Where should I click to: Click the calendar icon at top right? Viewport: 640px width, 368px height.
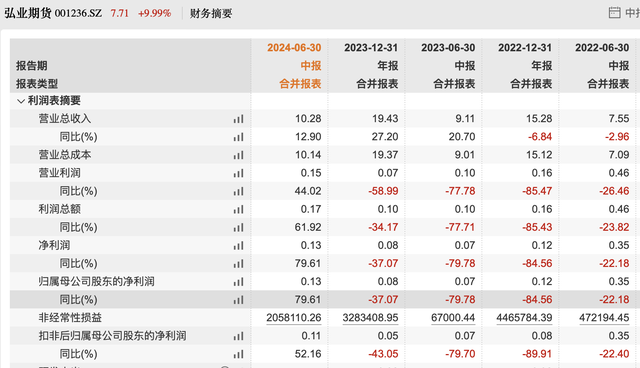(614, 13)
